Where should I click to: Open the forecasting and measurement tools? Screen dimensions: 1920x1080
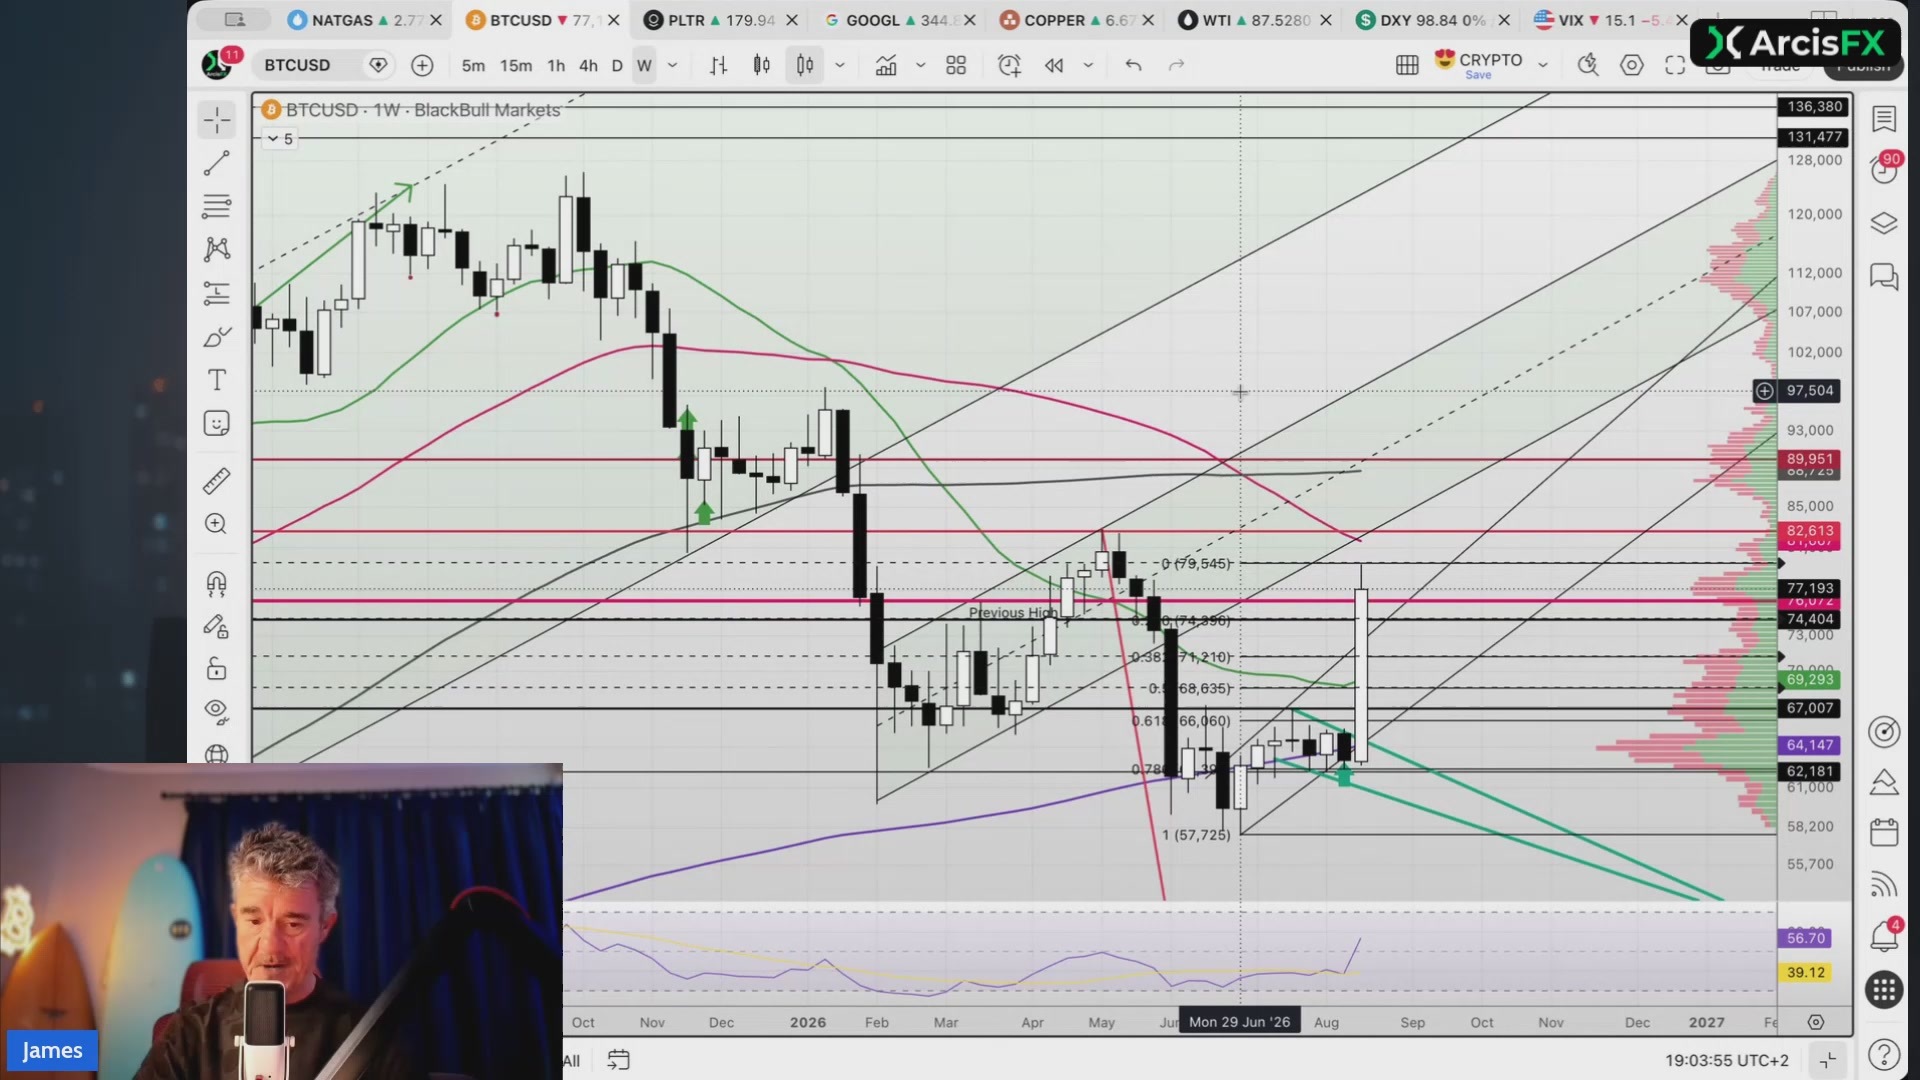coord(217,293)
